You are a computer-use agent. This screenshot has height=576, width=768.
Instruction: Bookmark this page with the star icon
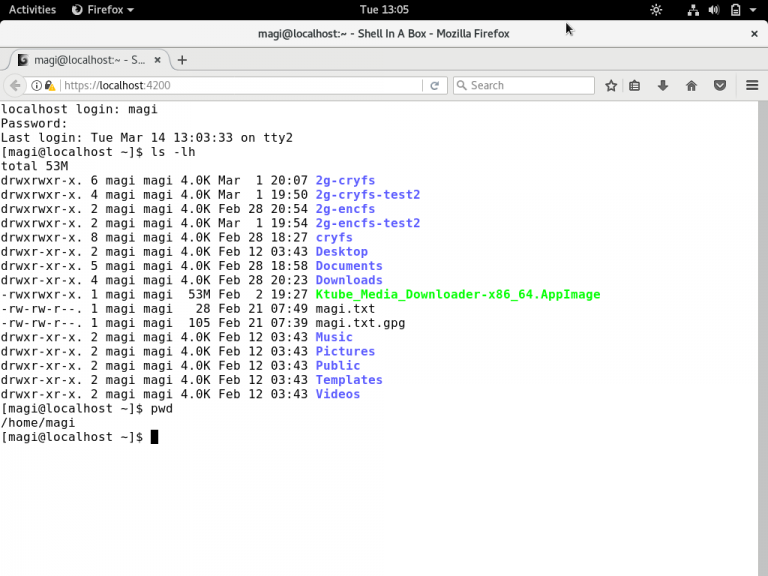(611, 86)
